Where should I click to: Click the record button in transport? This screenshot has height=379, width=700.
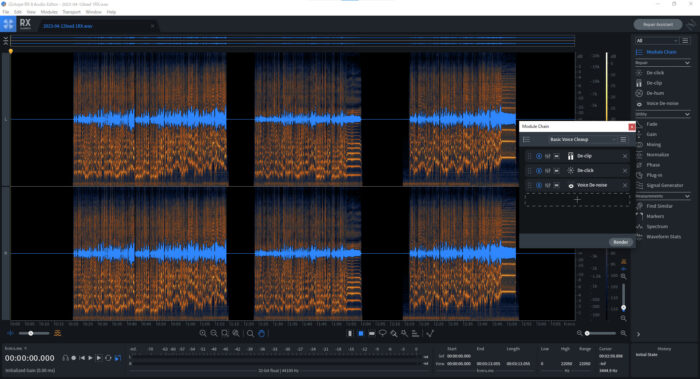coord(74,358)
